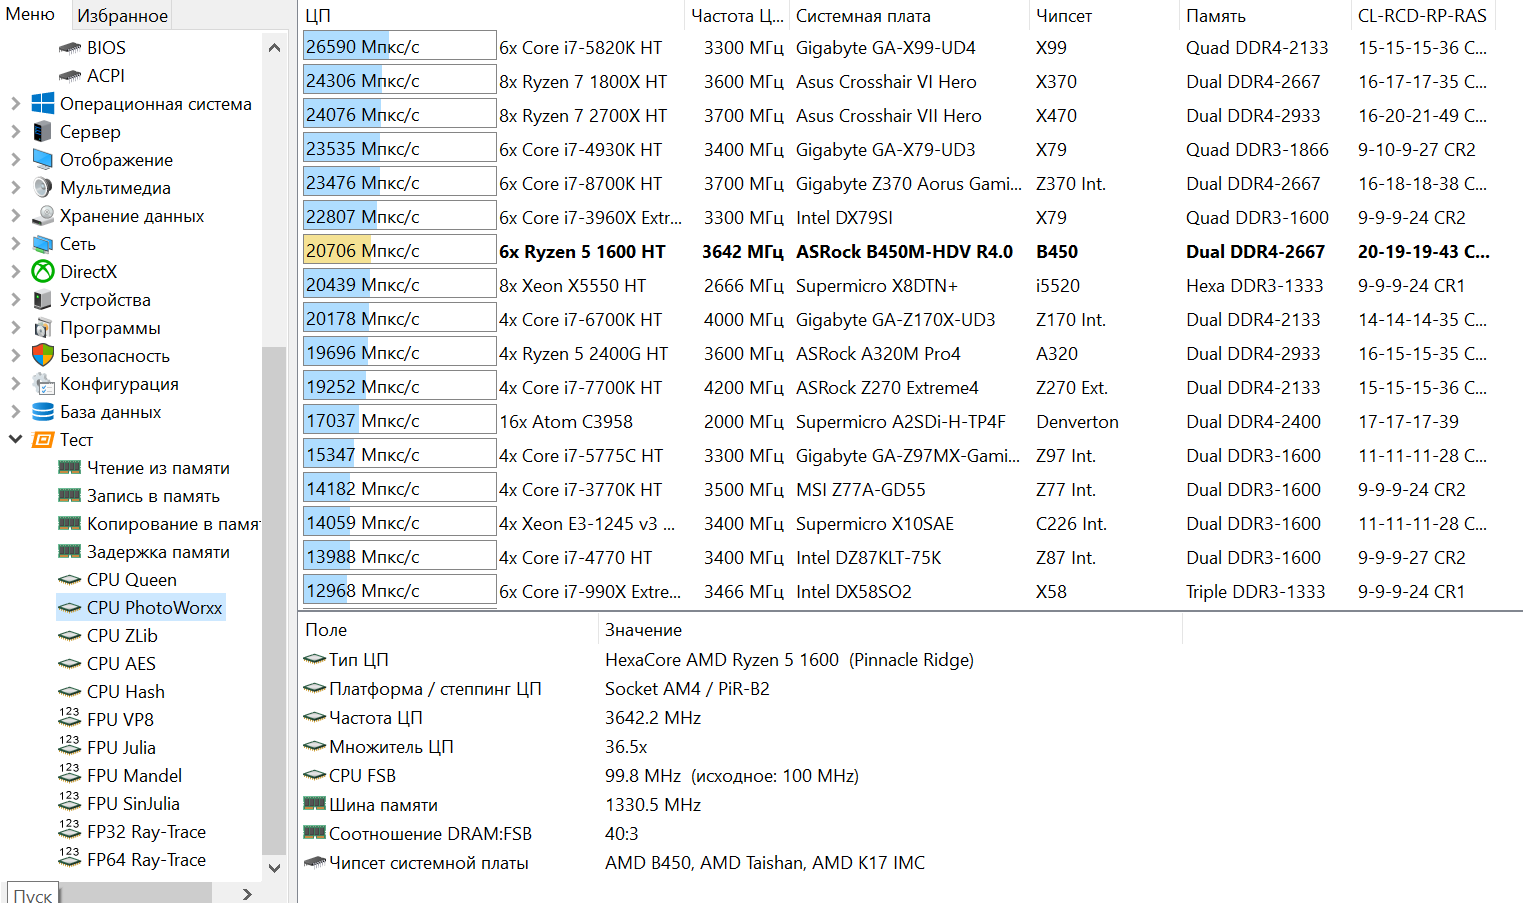
Task: Click the Значение column header
Action: 890,630
